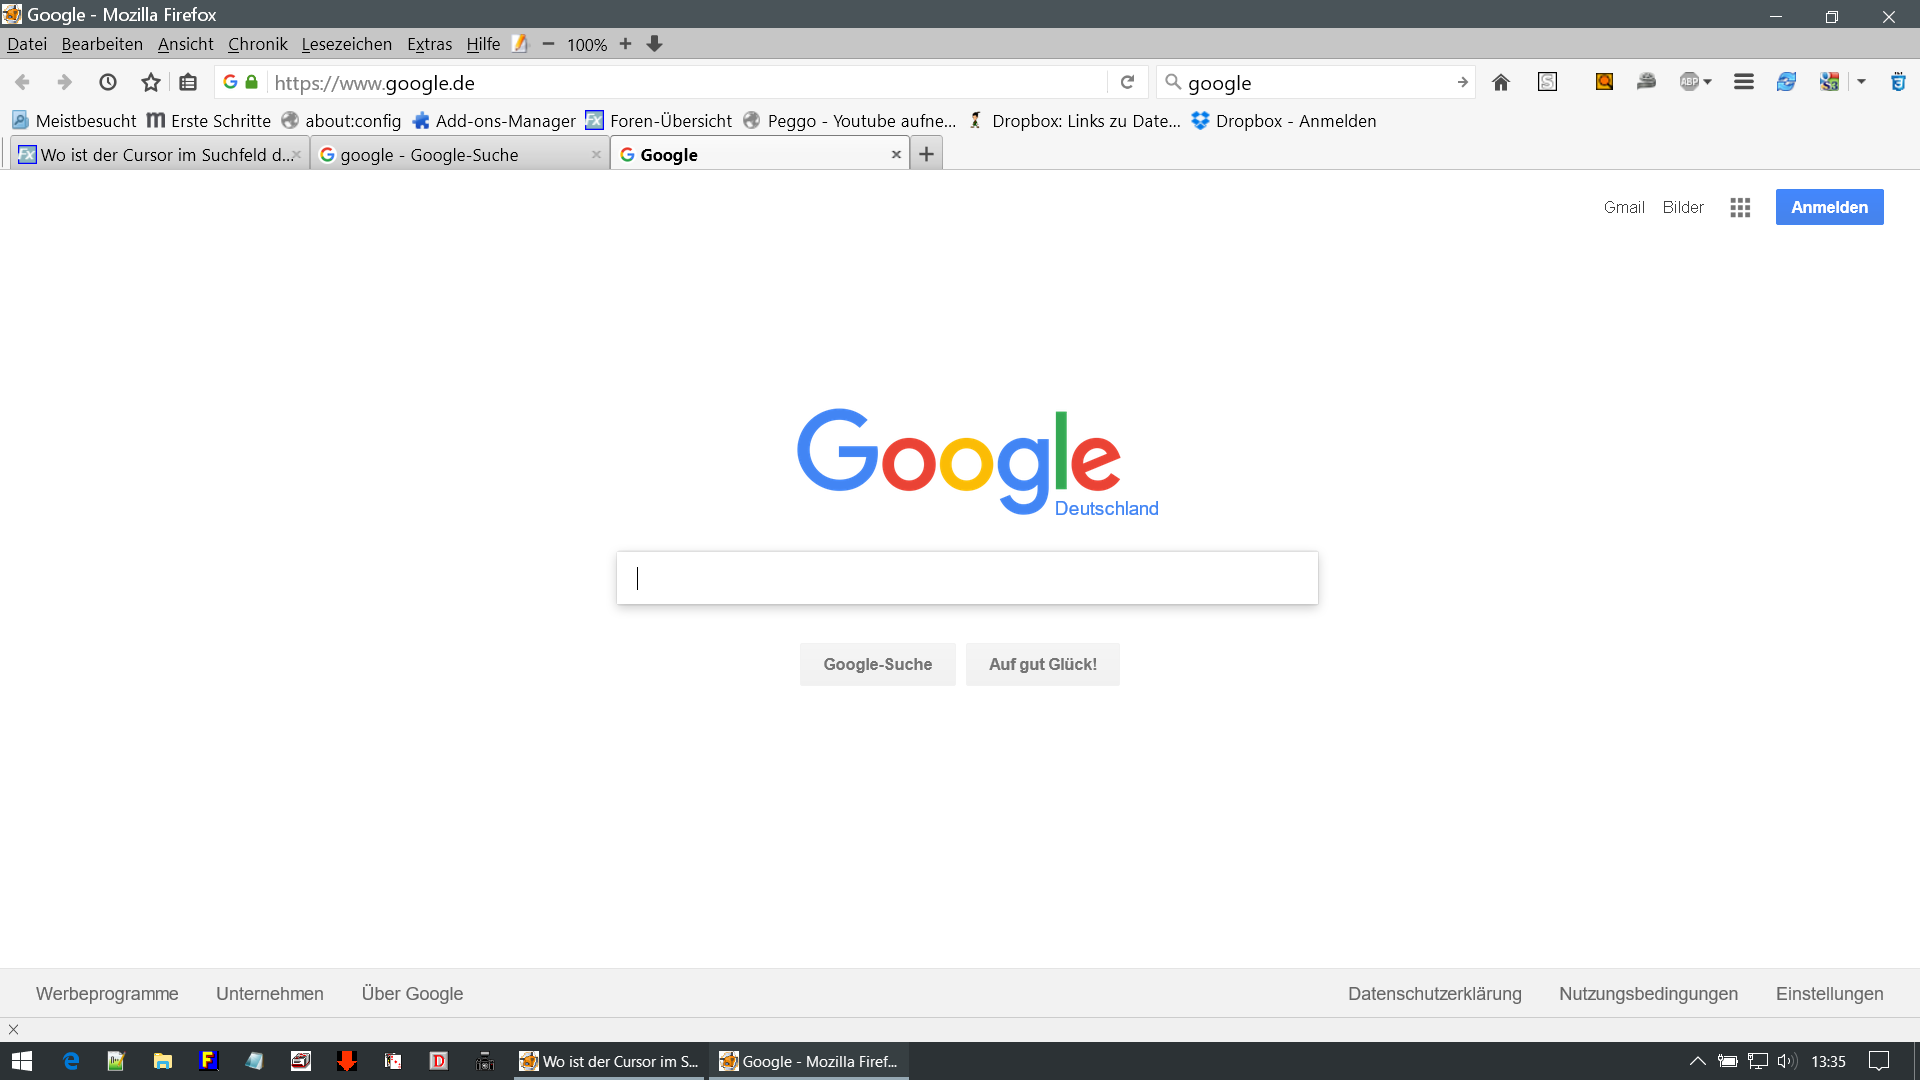
Task: Click the downloads arrow in the menu bar
Action: (x=654, y=44)
